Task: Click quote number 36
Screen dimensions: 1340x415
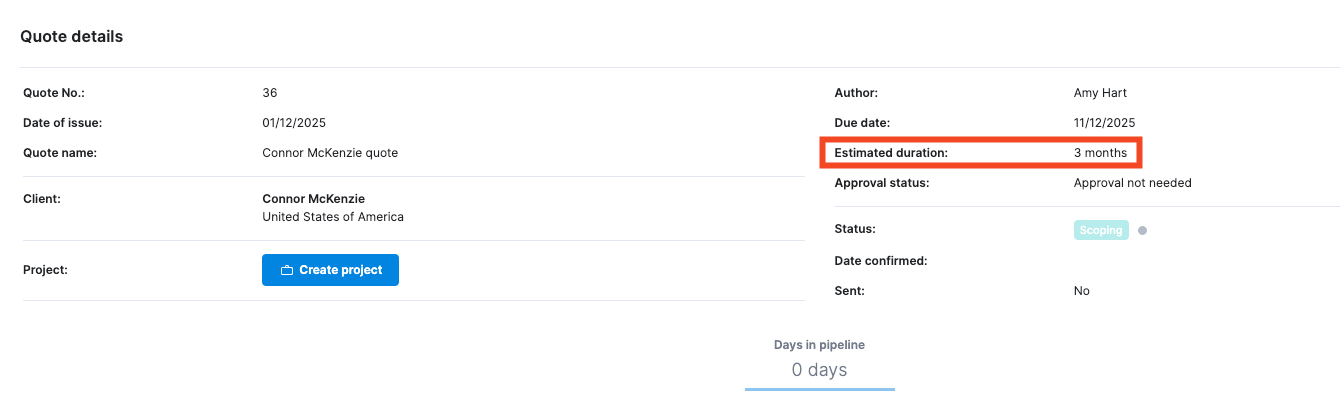Action: point(270,93)
